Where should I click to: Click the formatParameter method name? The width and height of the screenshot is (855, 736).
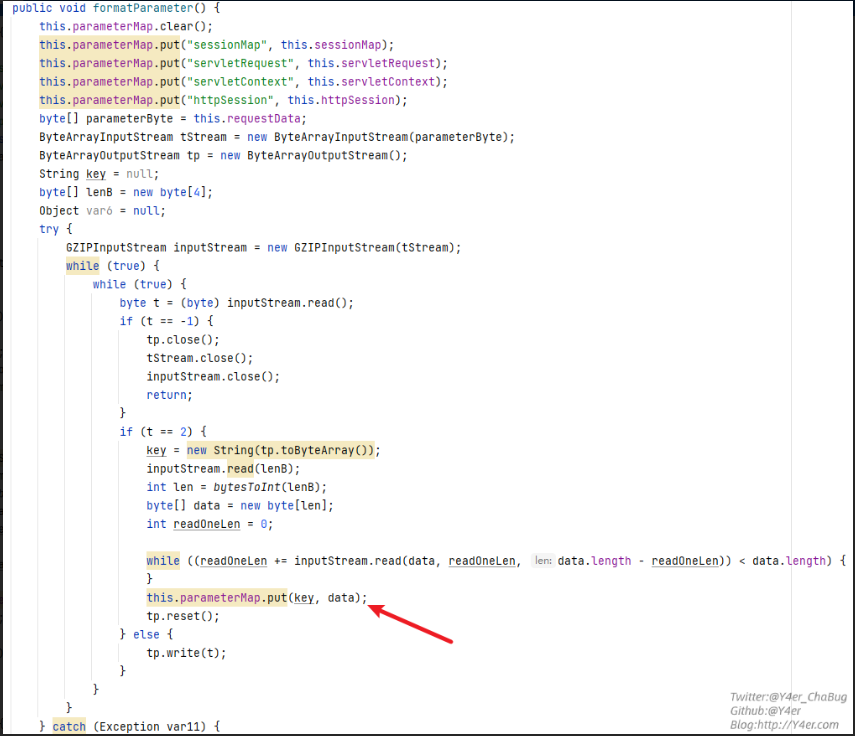point(143,8)
